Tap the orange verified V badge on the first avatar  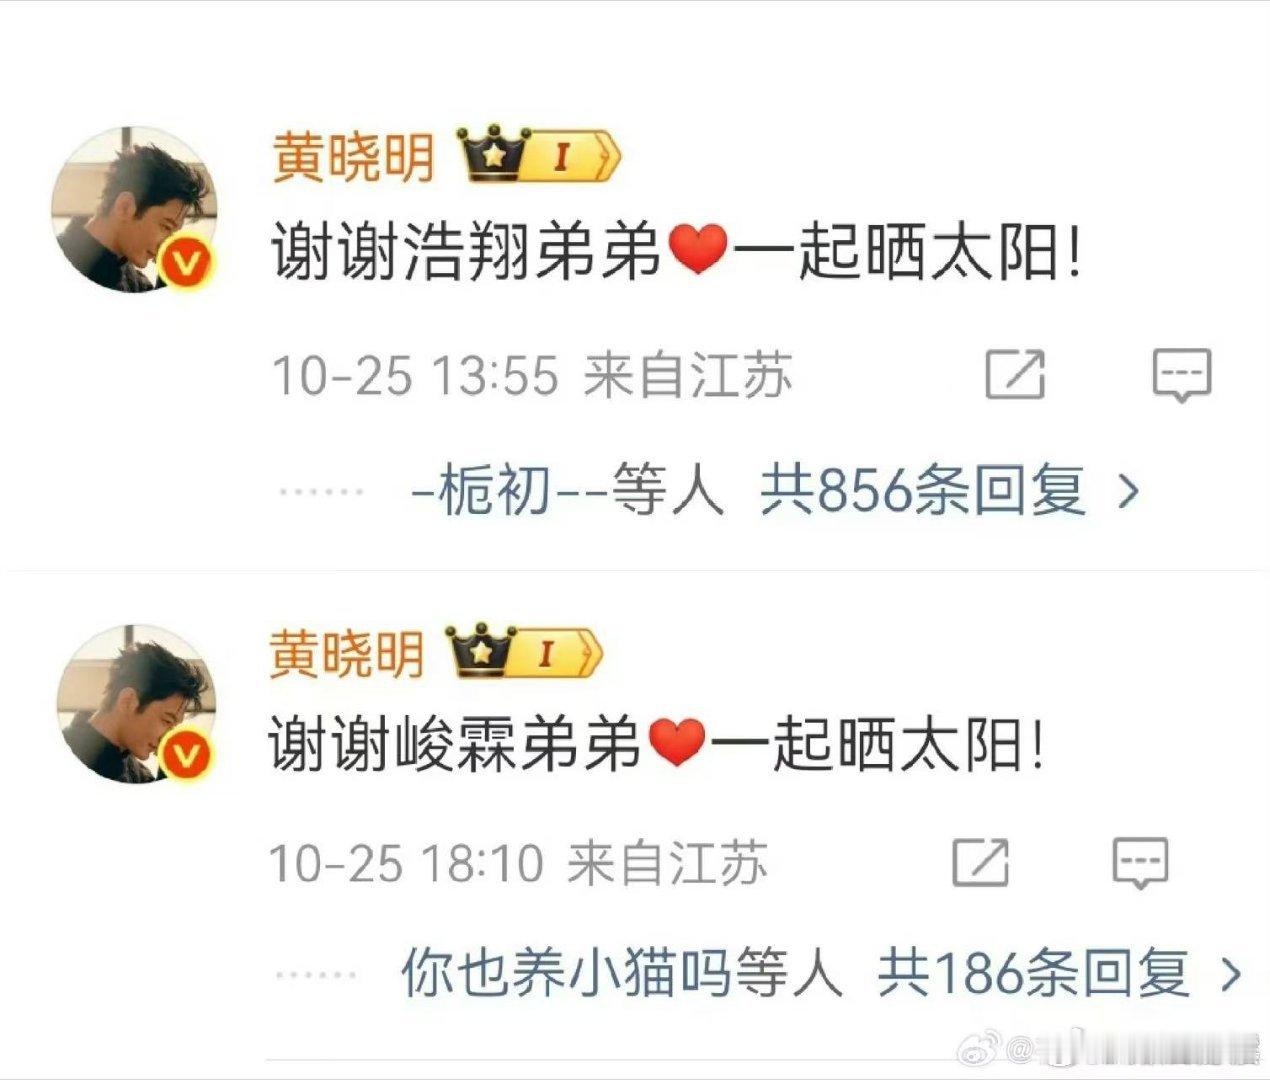click(187, 263)
